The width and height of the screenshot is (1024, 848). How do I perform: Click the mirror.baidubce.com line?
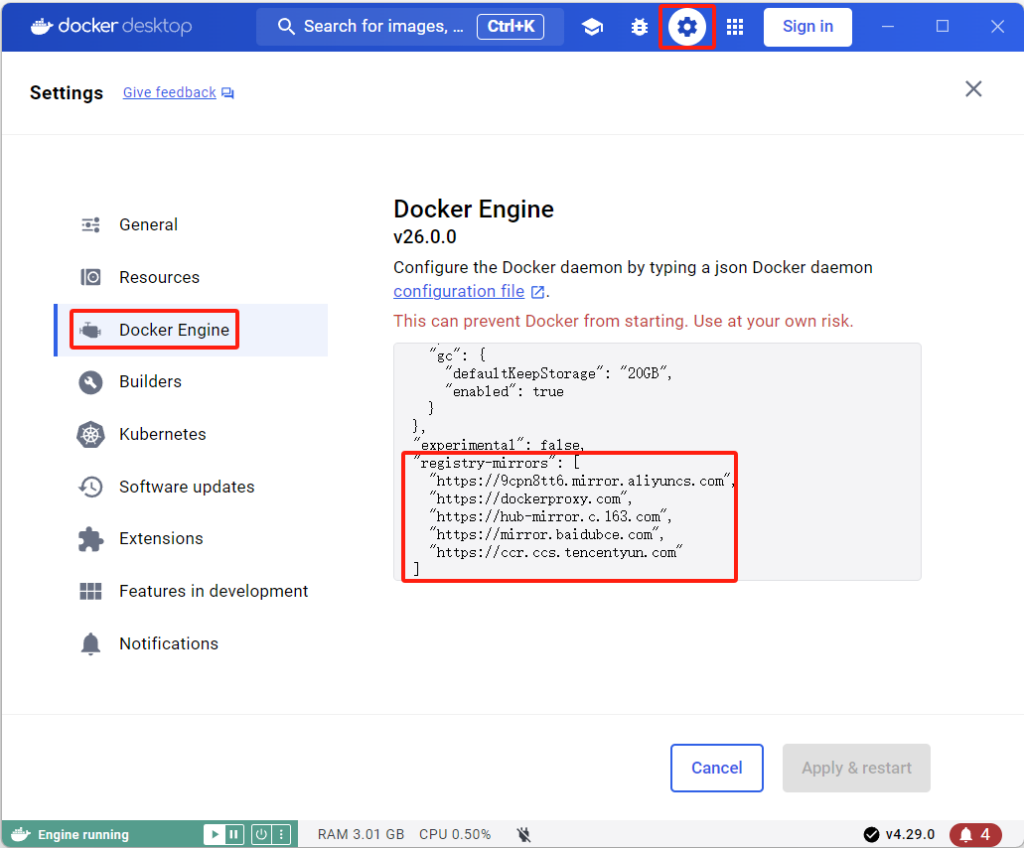(547, 534)
